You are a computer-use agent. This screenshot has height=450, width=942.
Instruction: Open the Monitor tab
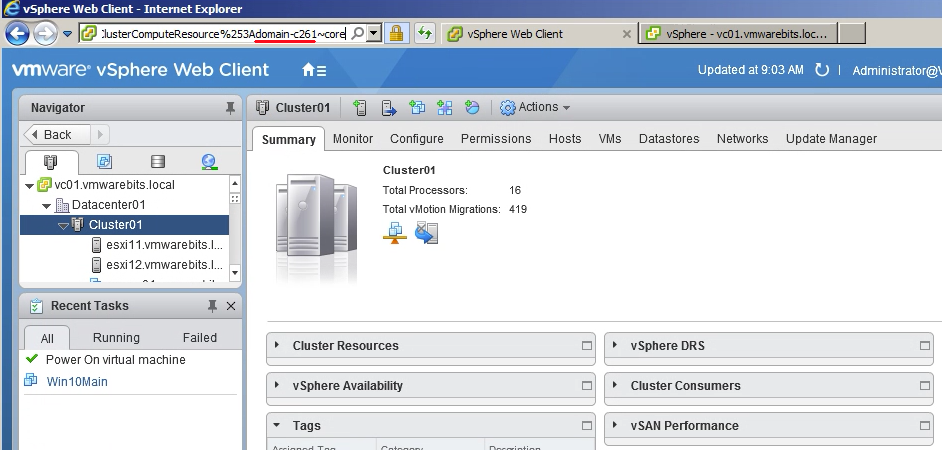tap(353, 139)
